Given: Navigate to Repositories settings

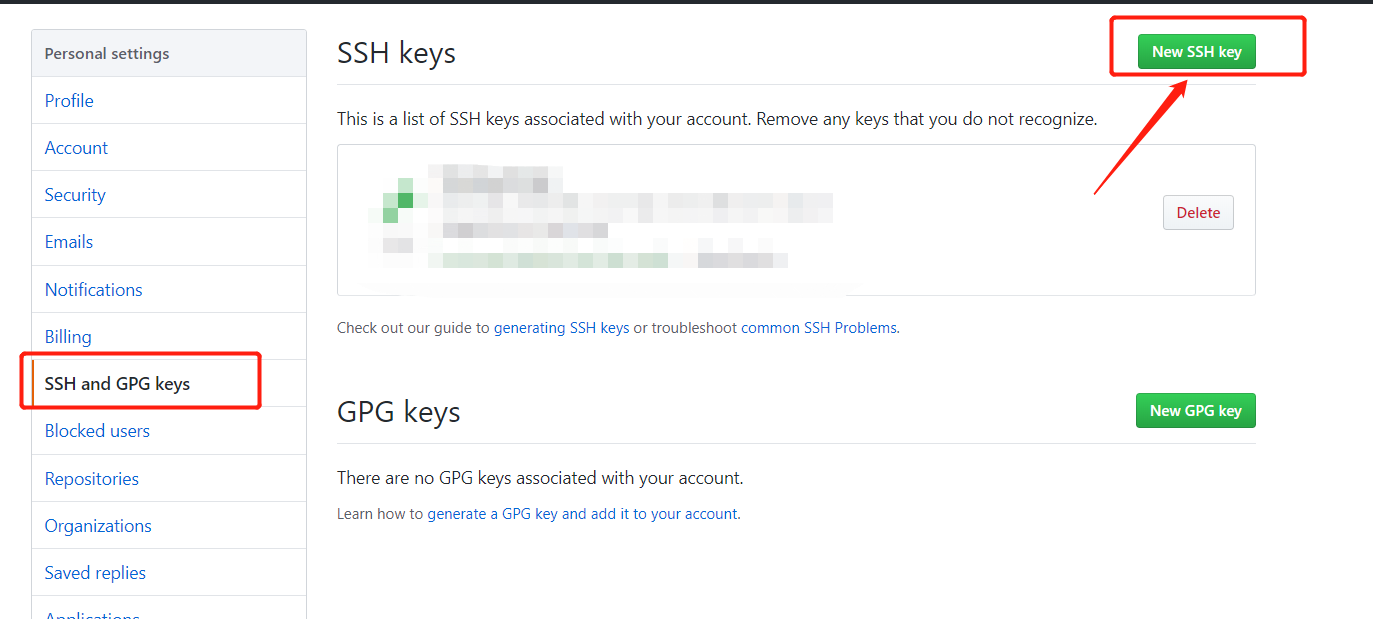Looking at the screenshot, I should (92, 479).
